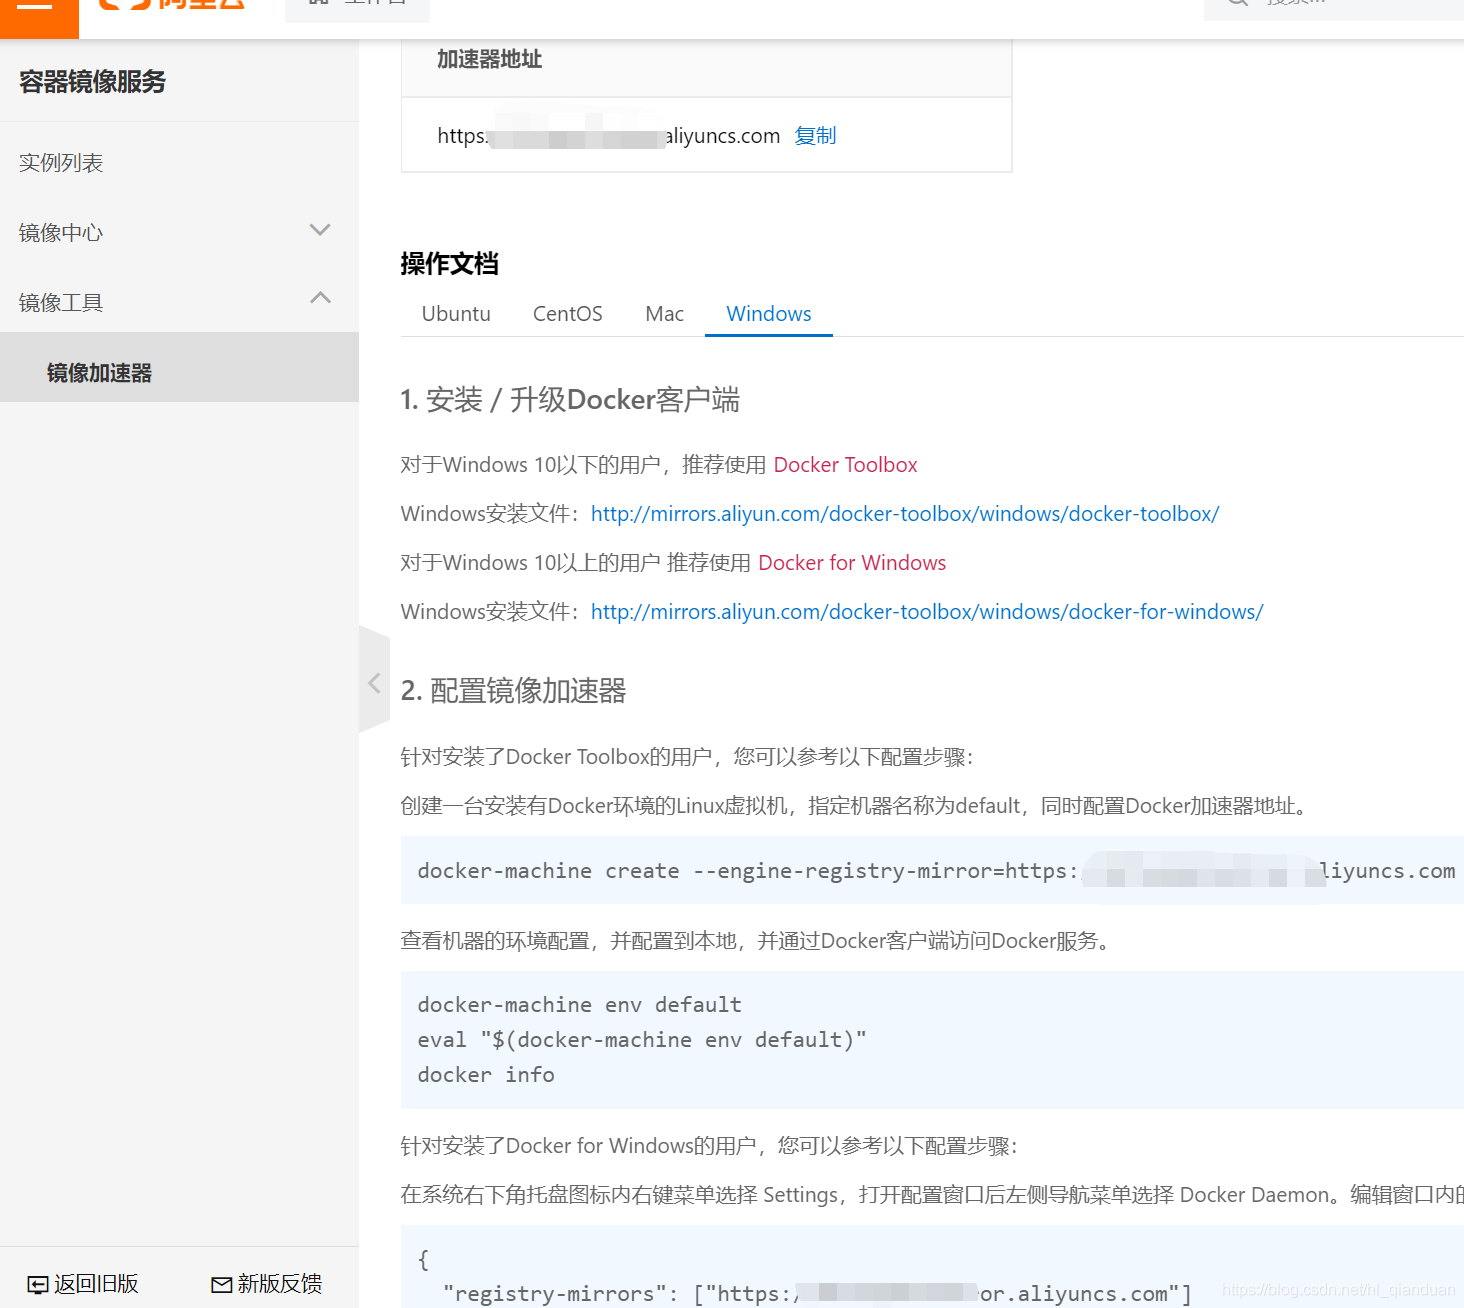Image resolution: width=1464 pixels, height=1308 pixels.
Task: Collapse the 镜像工具 chevron
Action: pyautogui.click(x=320, y=298)
